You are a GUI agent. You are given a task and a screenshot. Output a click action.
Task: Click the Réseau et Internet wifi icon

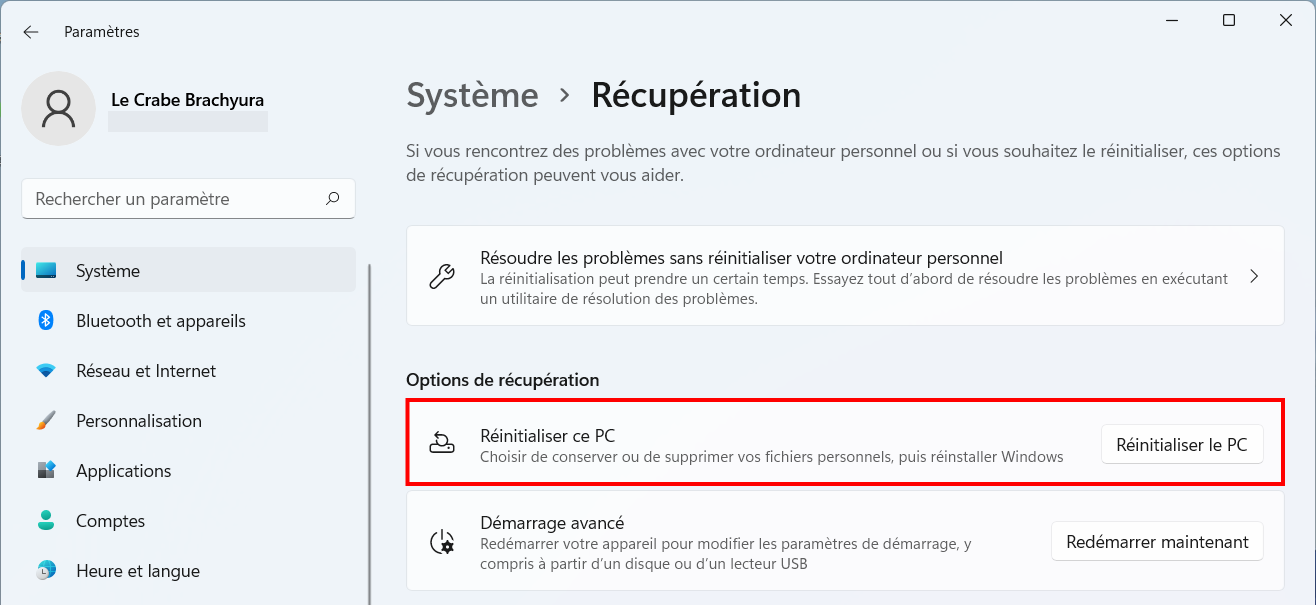click(46, 371)
